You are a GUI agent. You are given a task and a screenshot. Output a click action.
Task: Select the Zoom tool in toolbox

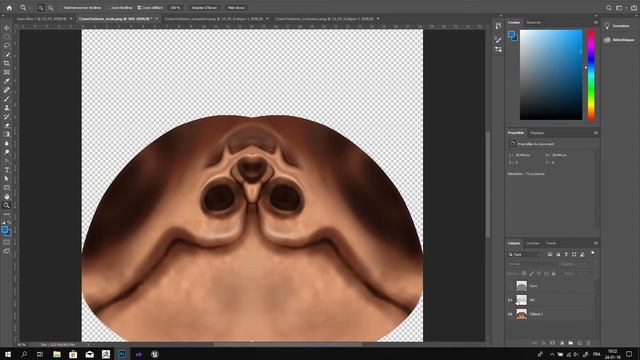tap(7, 205)
